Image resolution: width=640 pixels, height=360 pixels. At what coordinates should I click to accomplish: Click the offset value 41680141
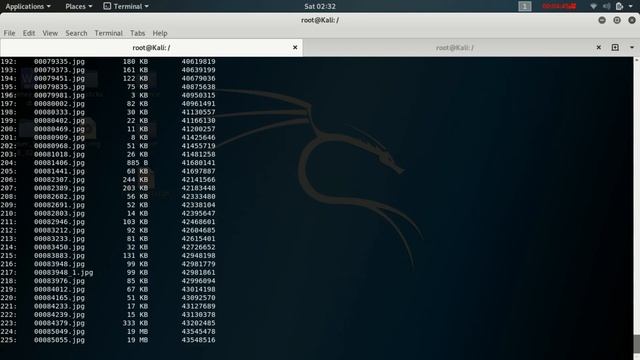[x=198, y=163]
